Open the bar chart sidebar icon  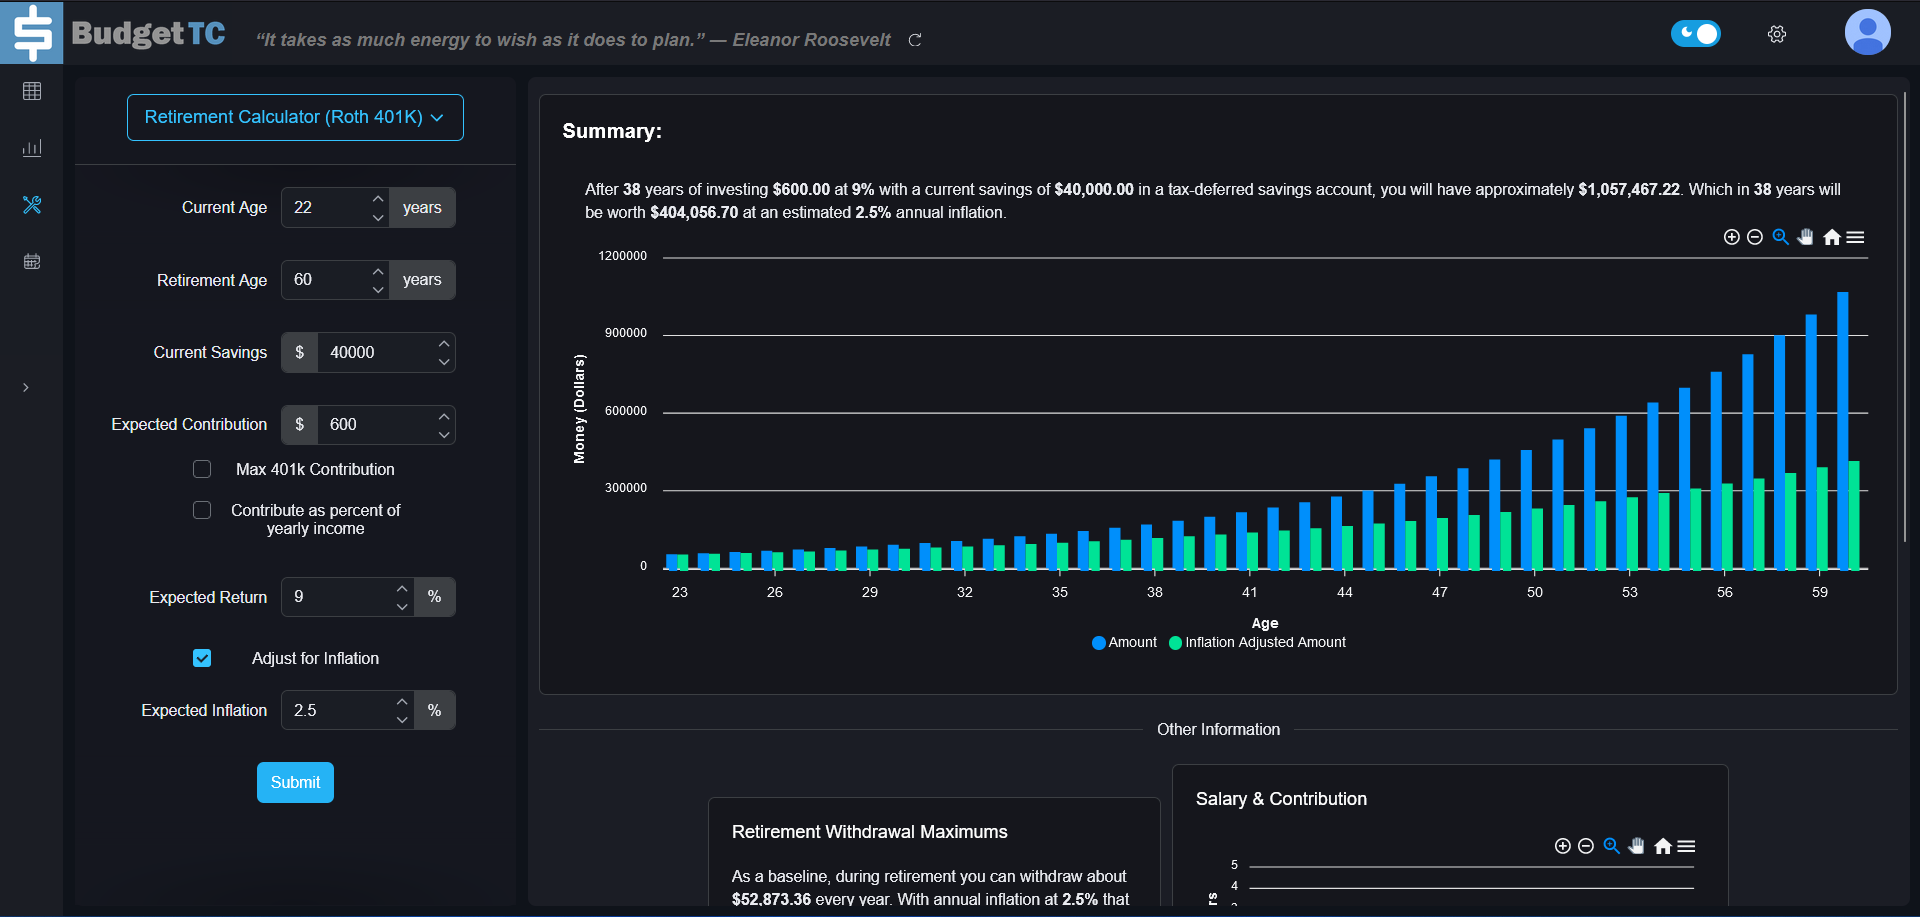32,148
